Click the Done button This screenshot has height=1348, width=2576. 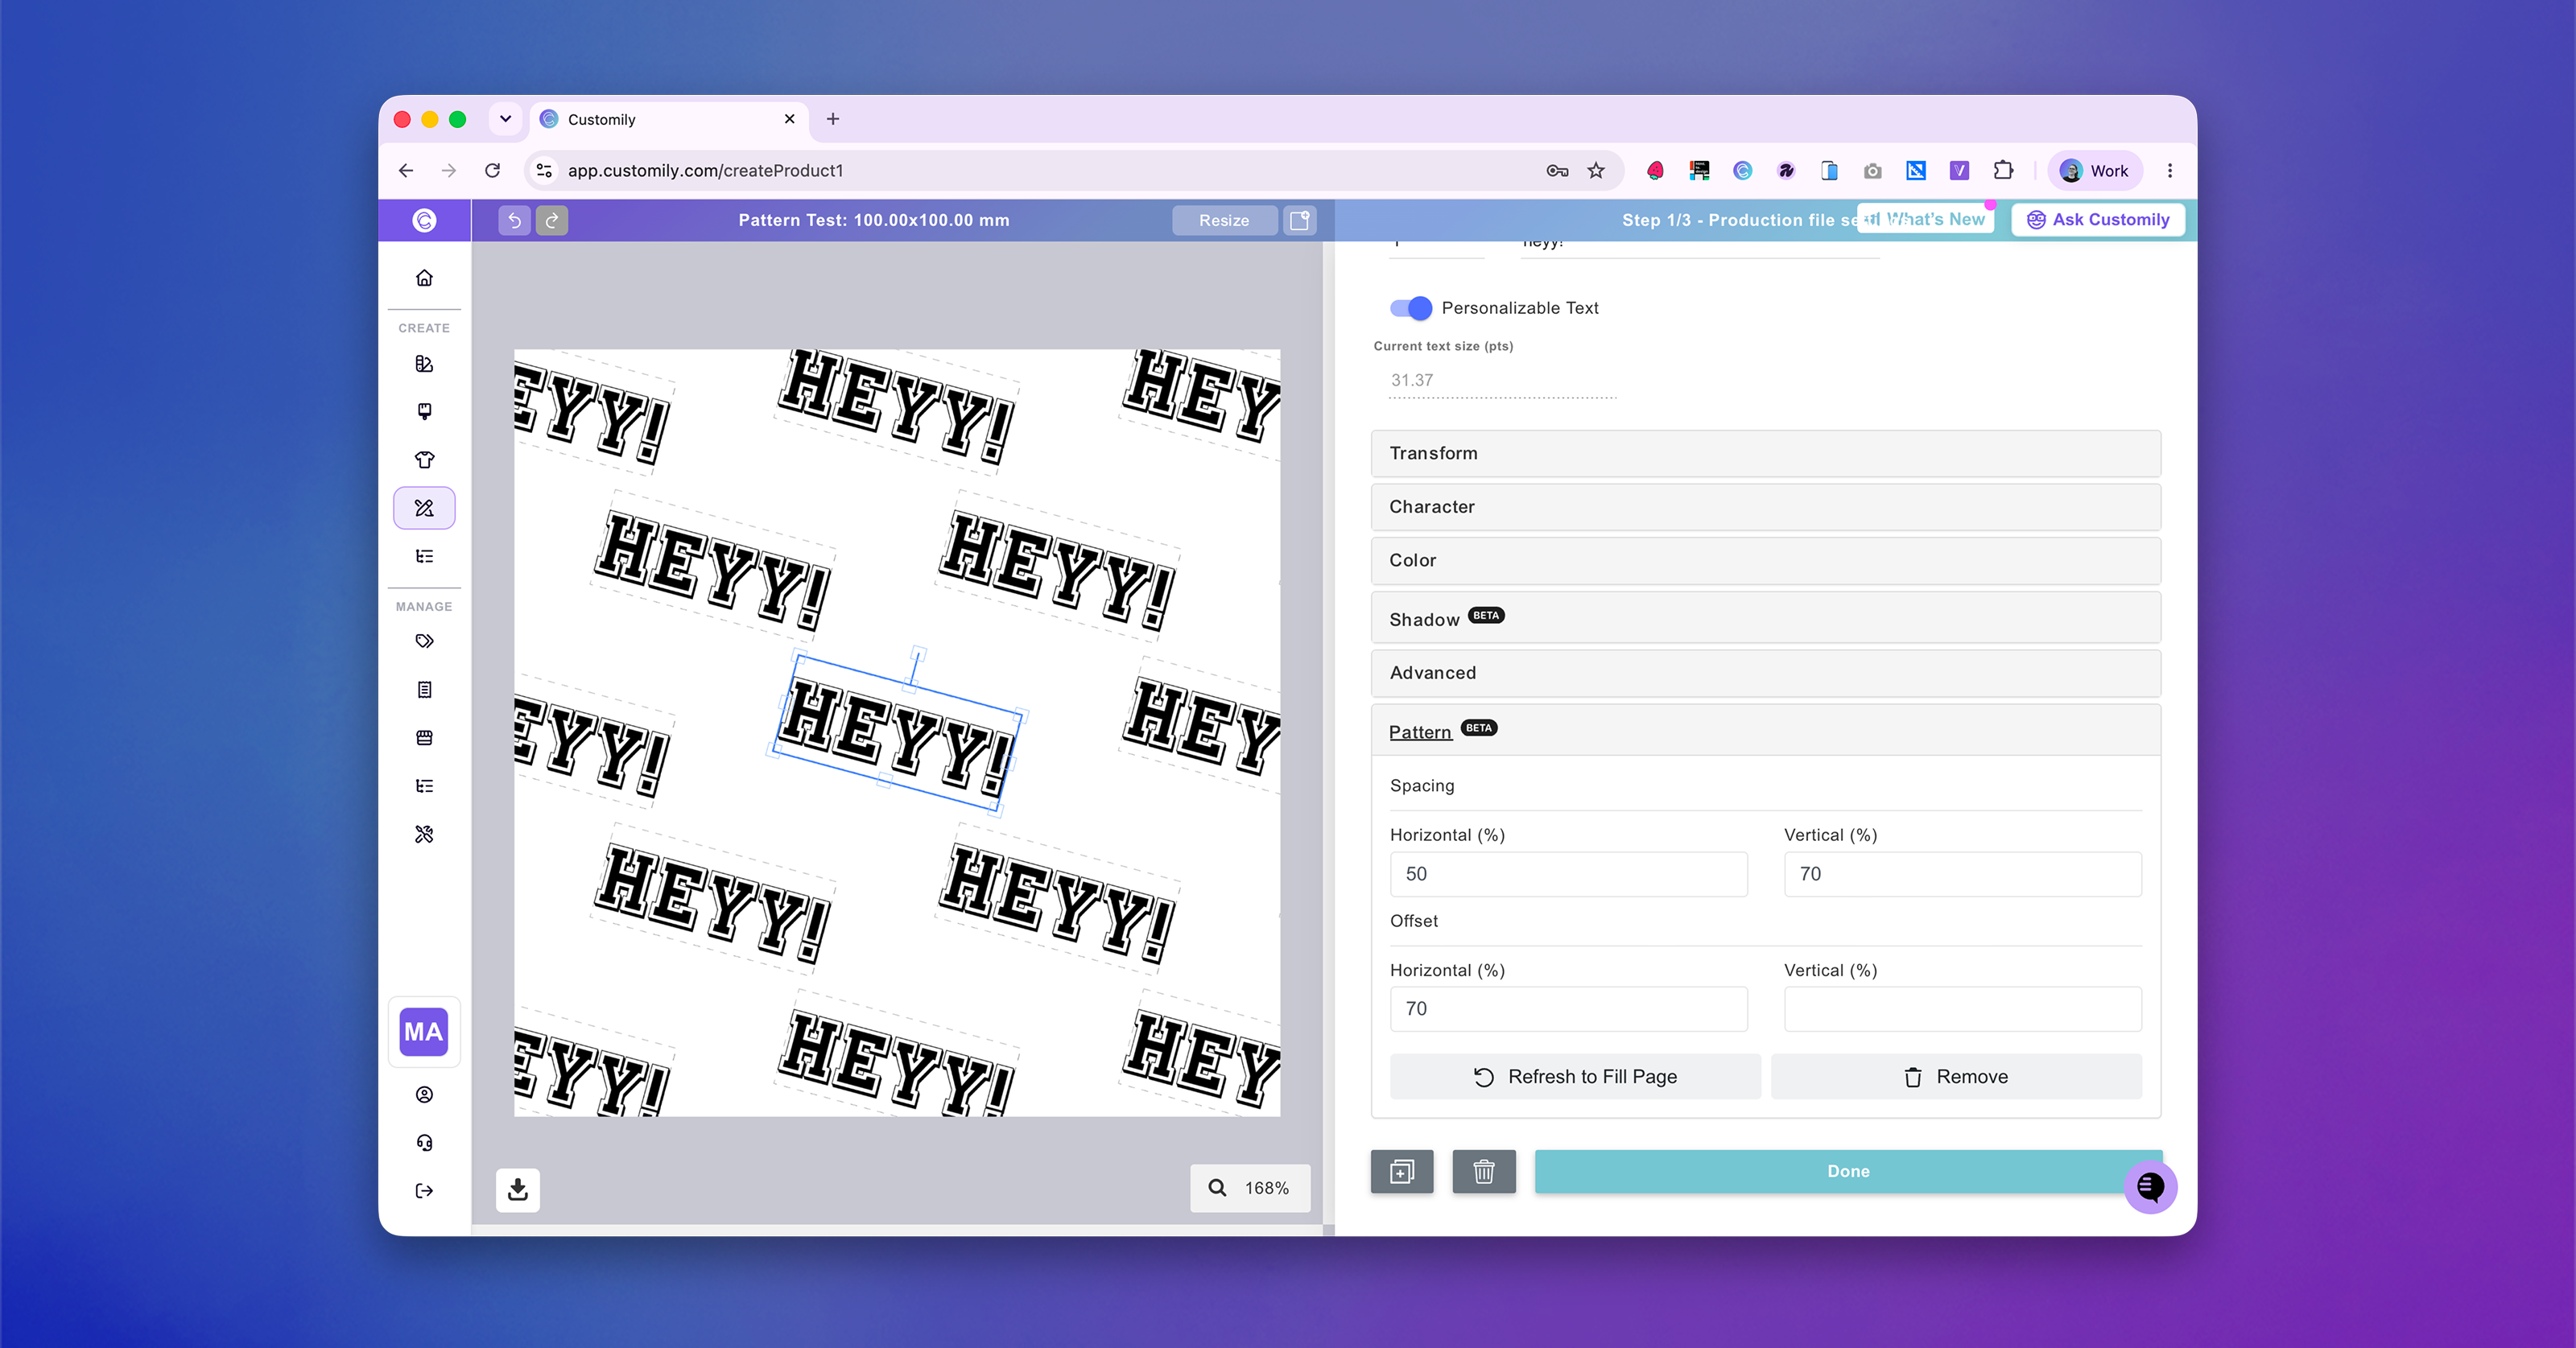[1848, 1171]
